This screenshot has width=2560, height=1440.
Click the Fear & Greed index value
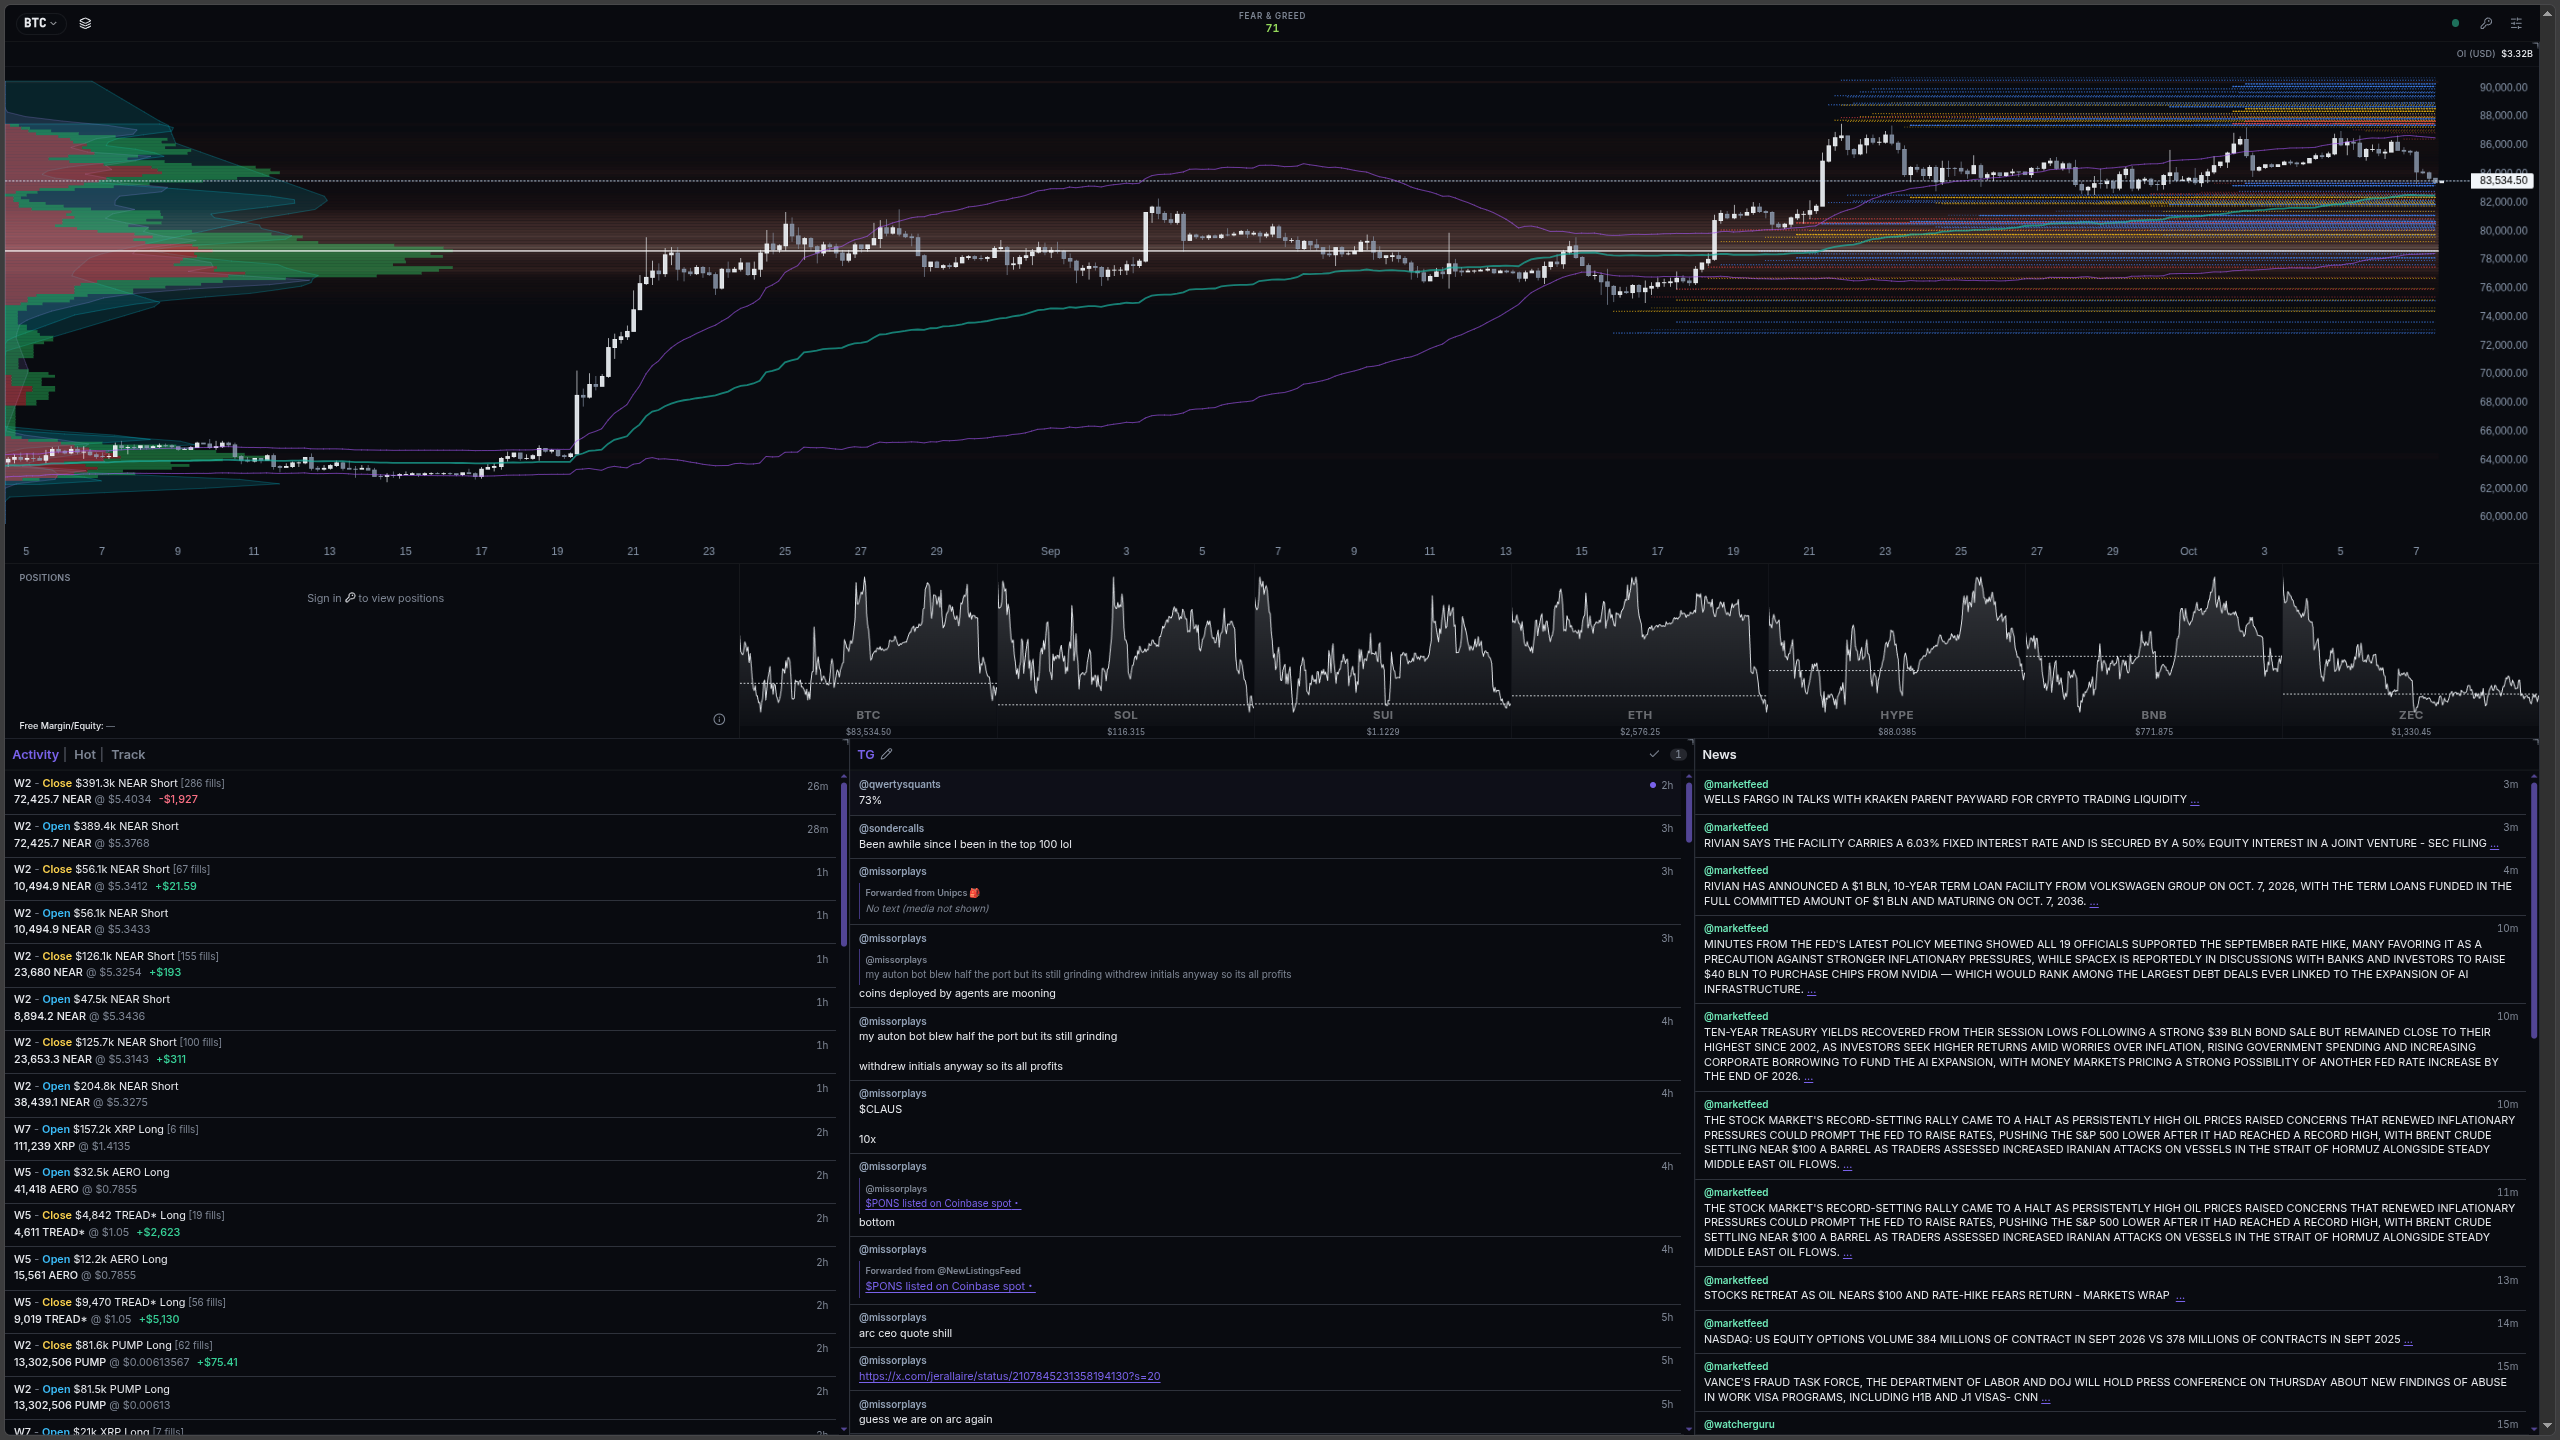(x=1272, y=28)
